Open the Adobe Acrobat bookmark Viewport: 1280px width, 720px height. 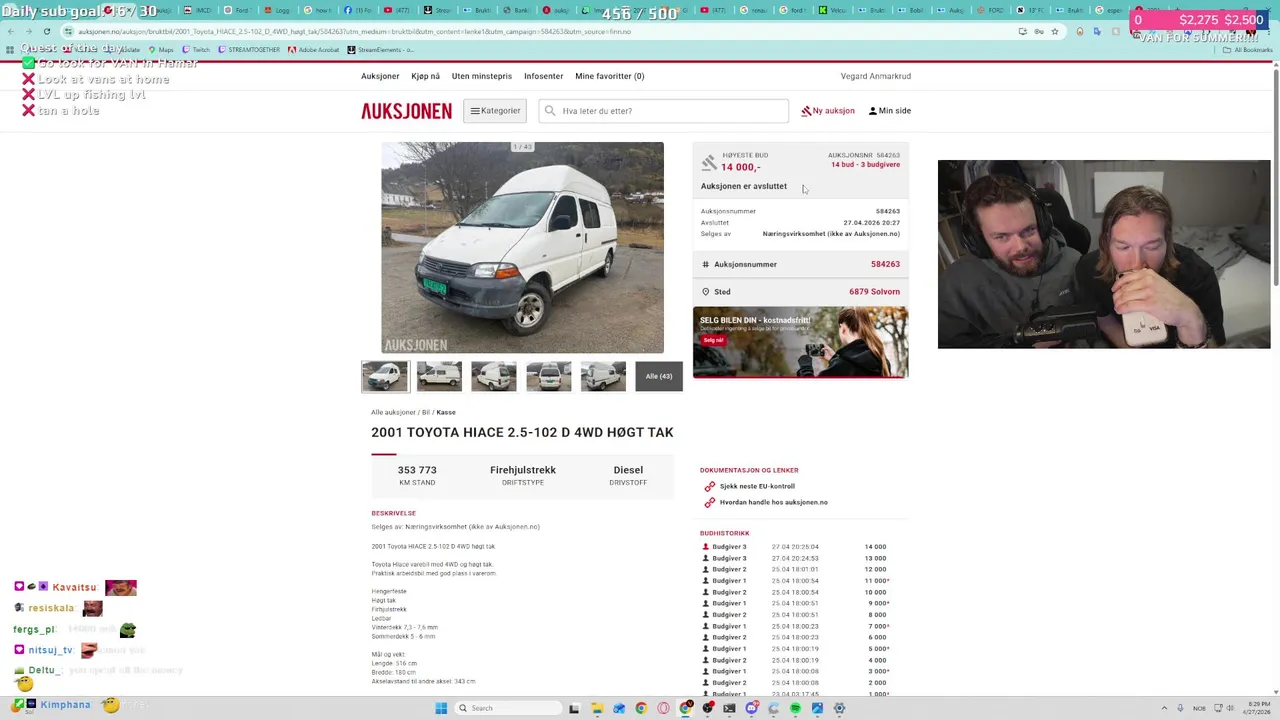click(314, 49)
